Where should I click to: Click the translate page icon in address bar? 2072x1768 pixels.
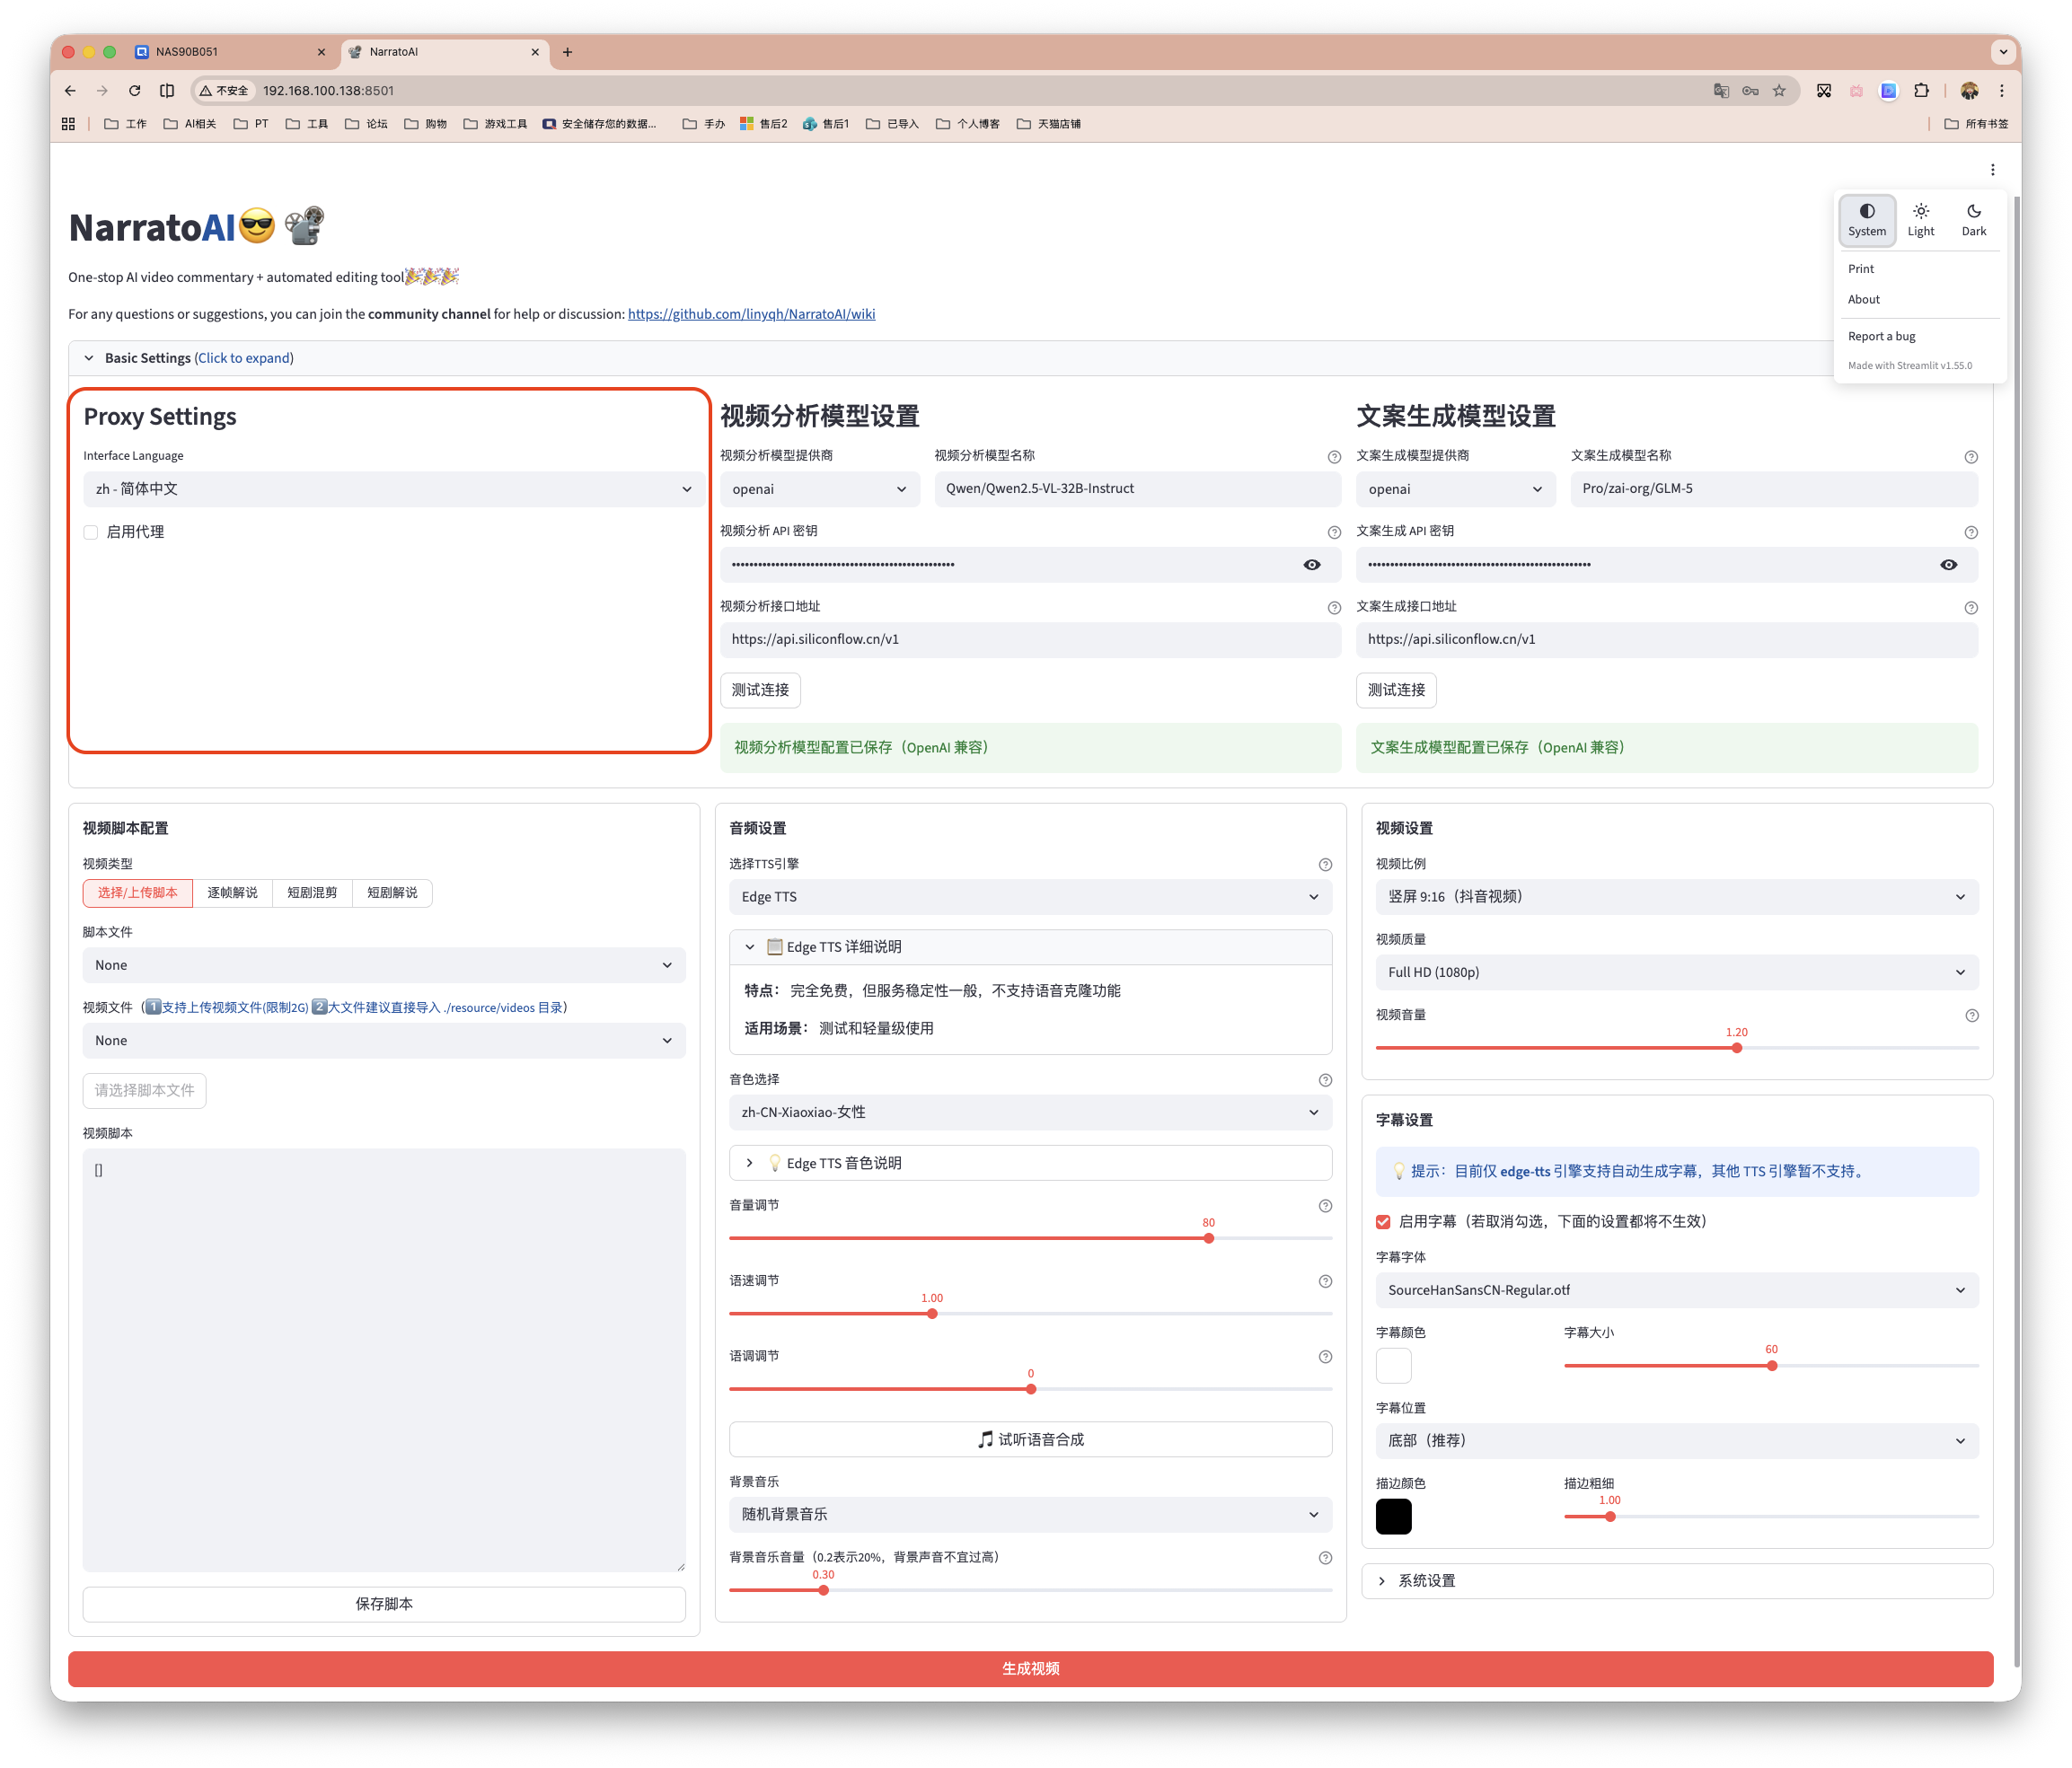point(1721,91)
